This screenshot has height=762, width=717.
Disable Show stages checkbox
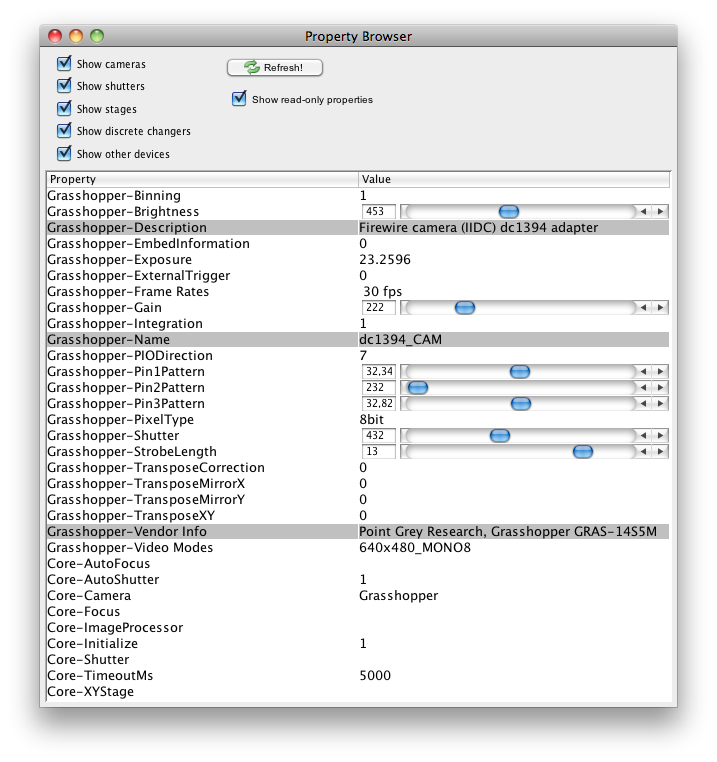pyautogui.click(x=65, y=109)
